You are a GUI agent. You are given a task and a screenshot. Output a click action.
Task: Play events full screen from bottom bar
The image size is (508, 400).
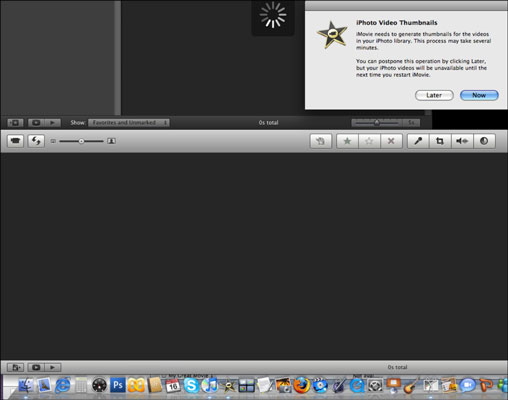pos(36,367)
